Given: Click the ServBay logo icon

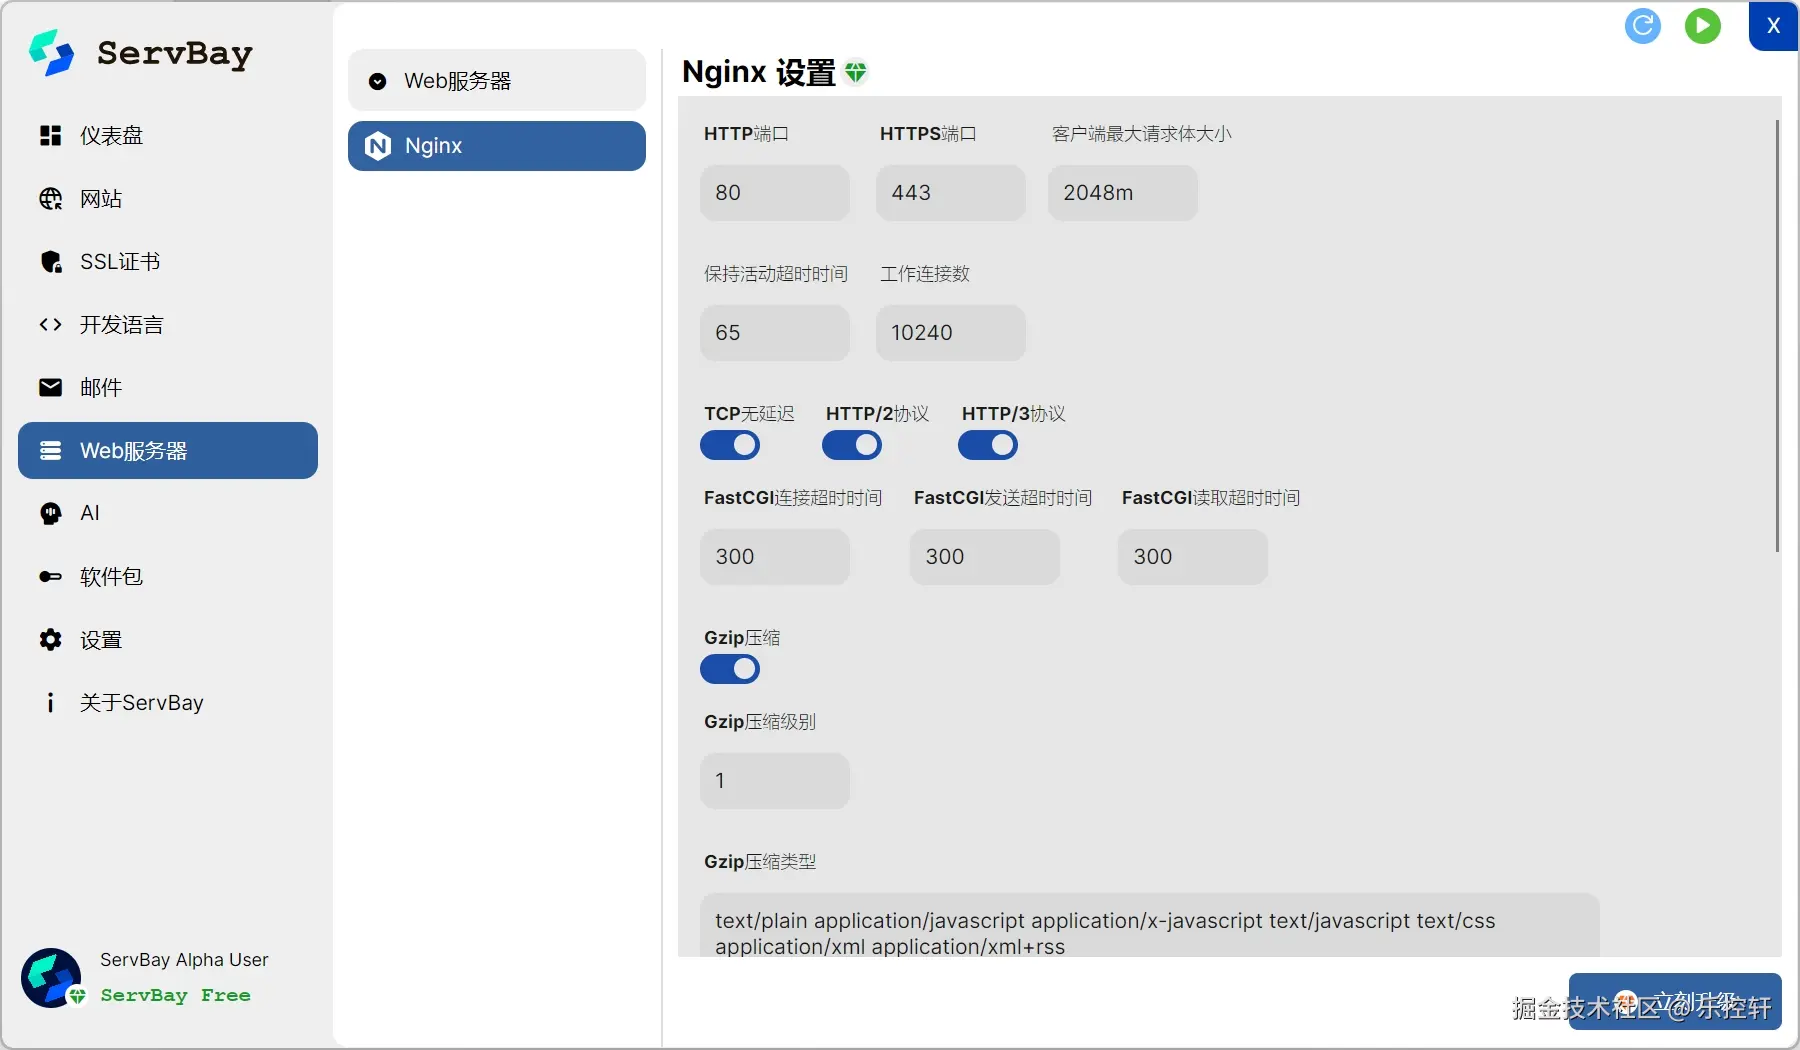Looking at the screenshot, I should 51,52.
